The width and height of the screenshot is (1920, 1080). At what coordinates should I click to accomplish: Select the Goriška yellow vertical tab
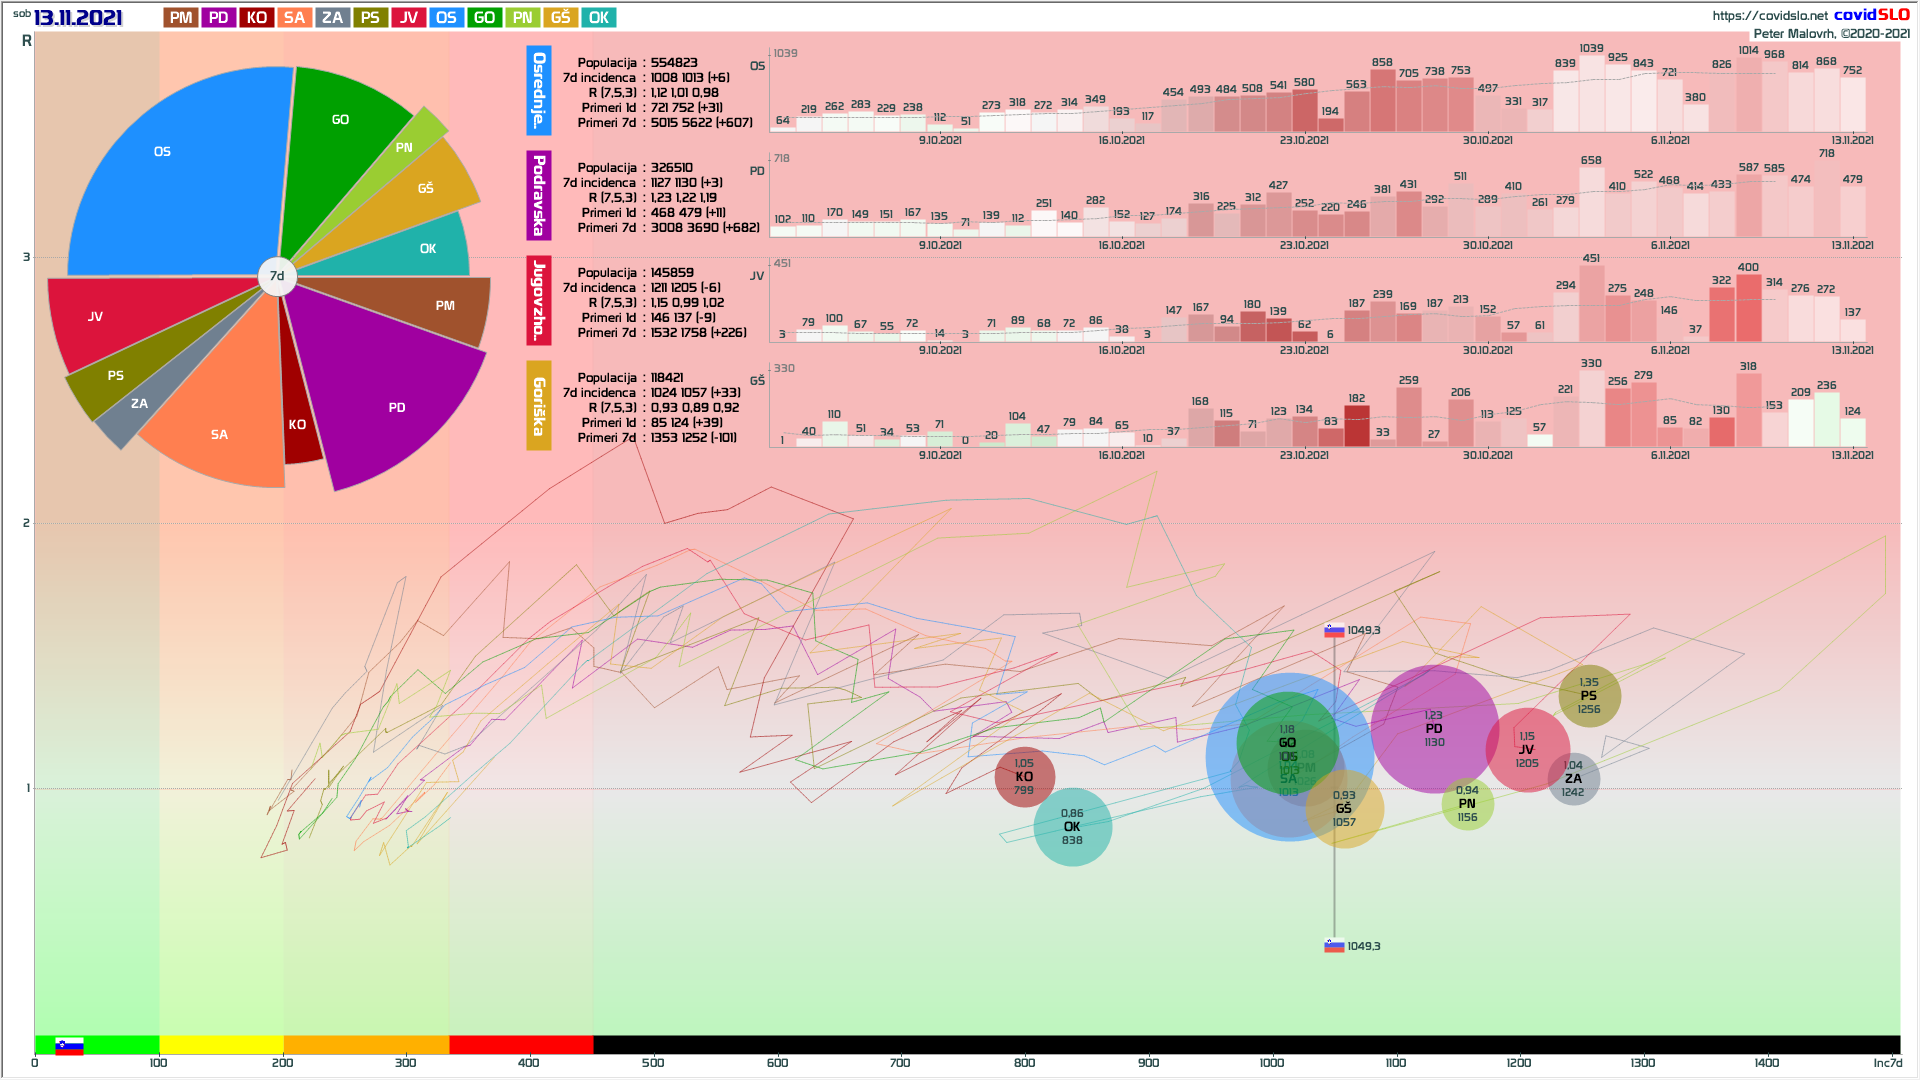point(539,405)
